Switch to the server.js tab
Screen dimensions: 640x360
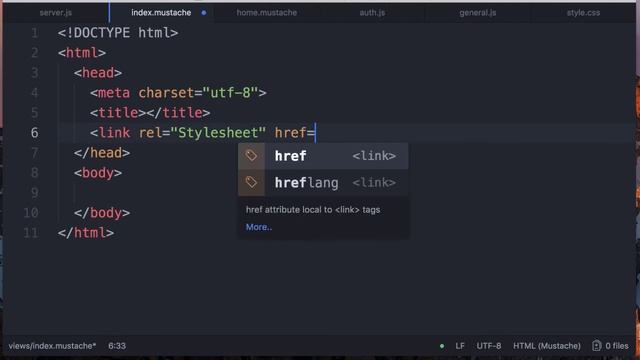click(56, 13)
